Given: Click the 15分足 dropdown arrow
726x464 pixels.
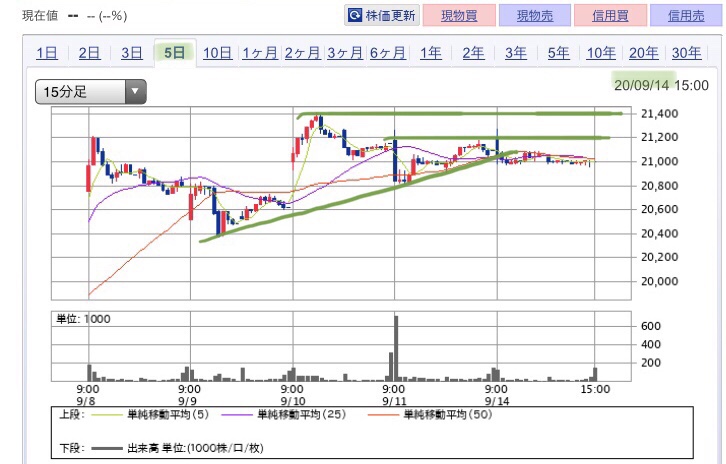Looking at the screenshot, I should (135, 91).
